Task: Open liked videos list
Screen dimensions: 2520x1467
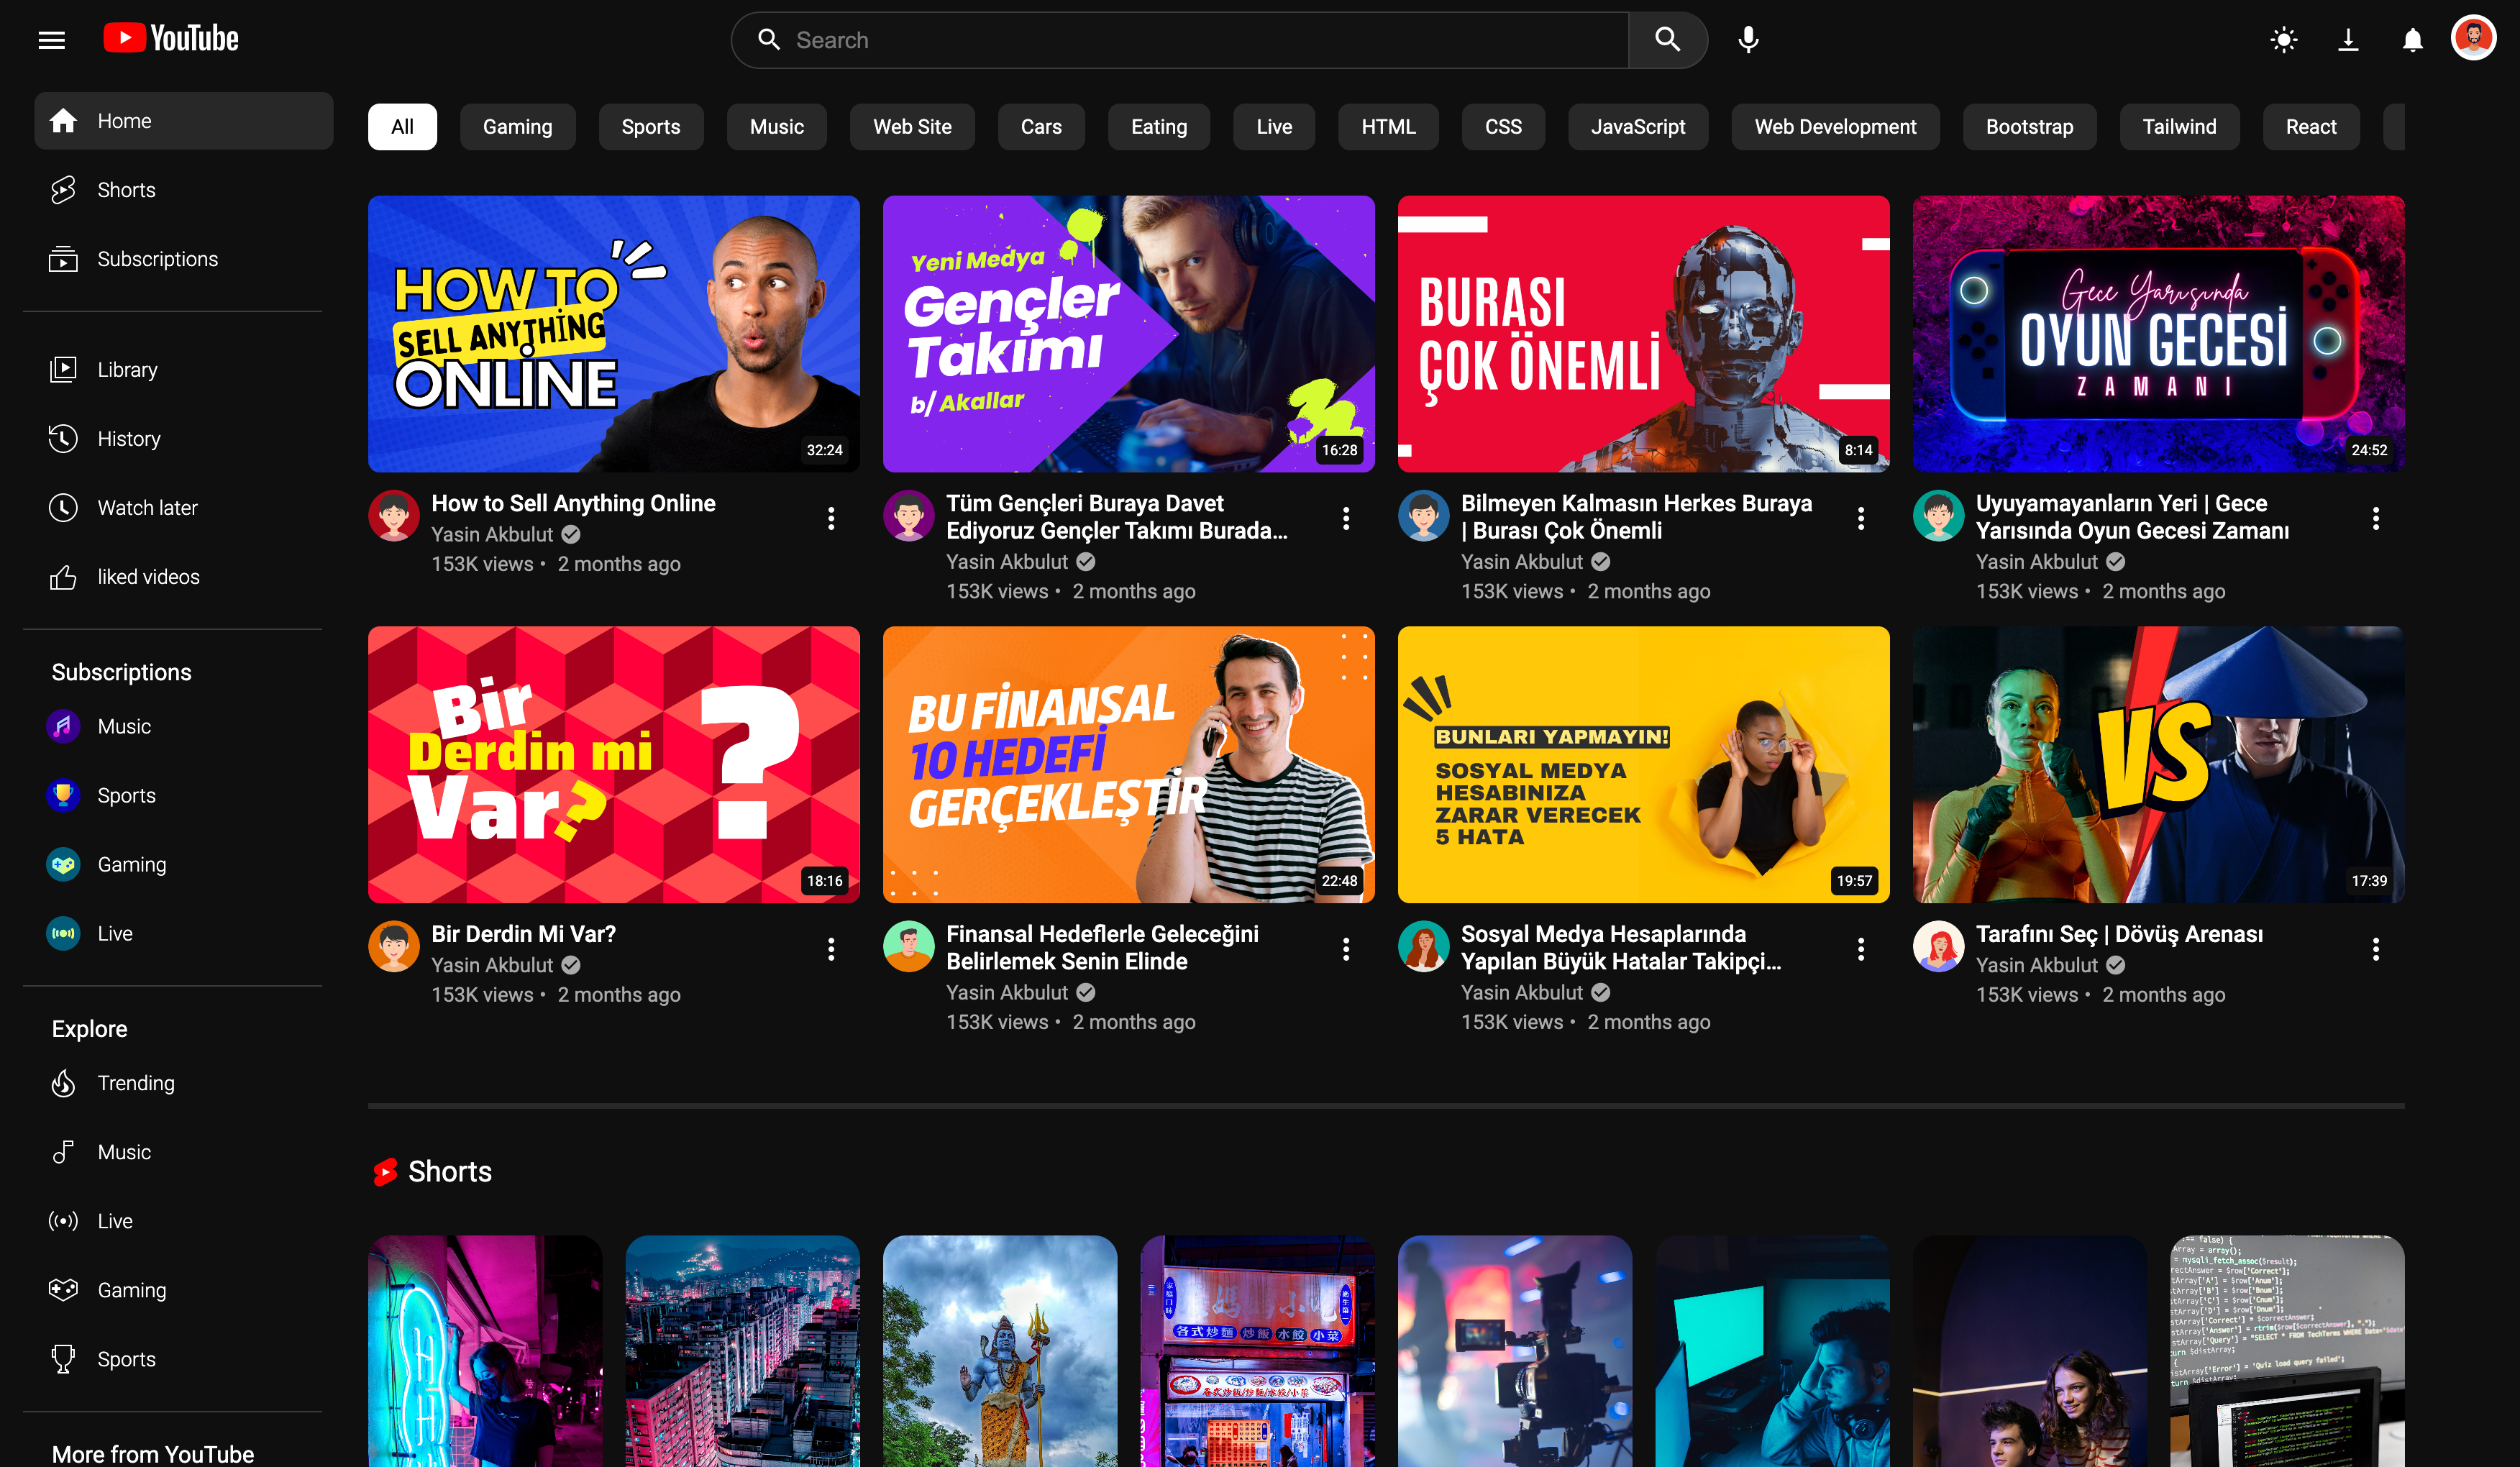Action: pos(184,577)
